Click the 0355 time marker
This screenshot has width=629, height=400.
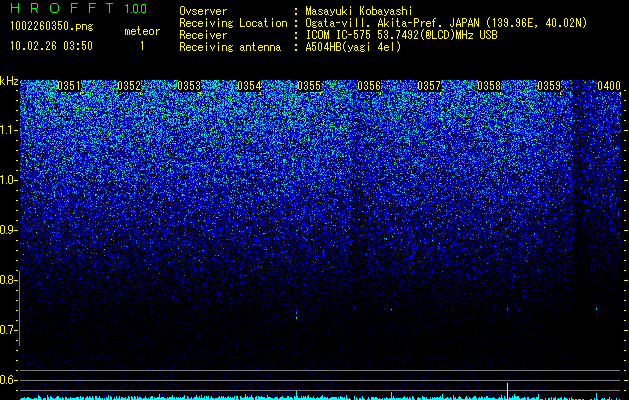click(x=309, y=86)
